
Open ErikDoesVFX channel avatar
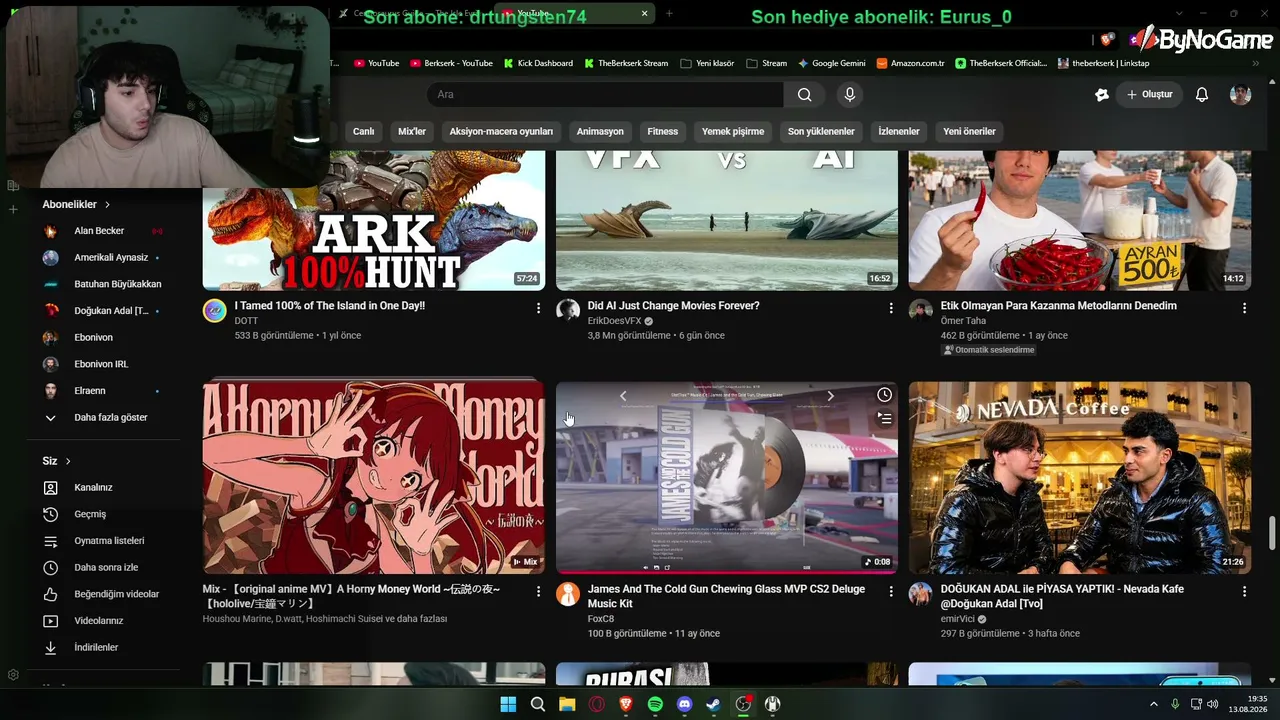point(568,310)
